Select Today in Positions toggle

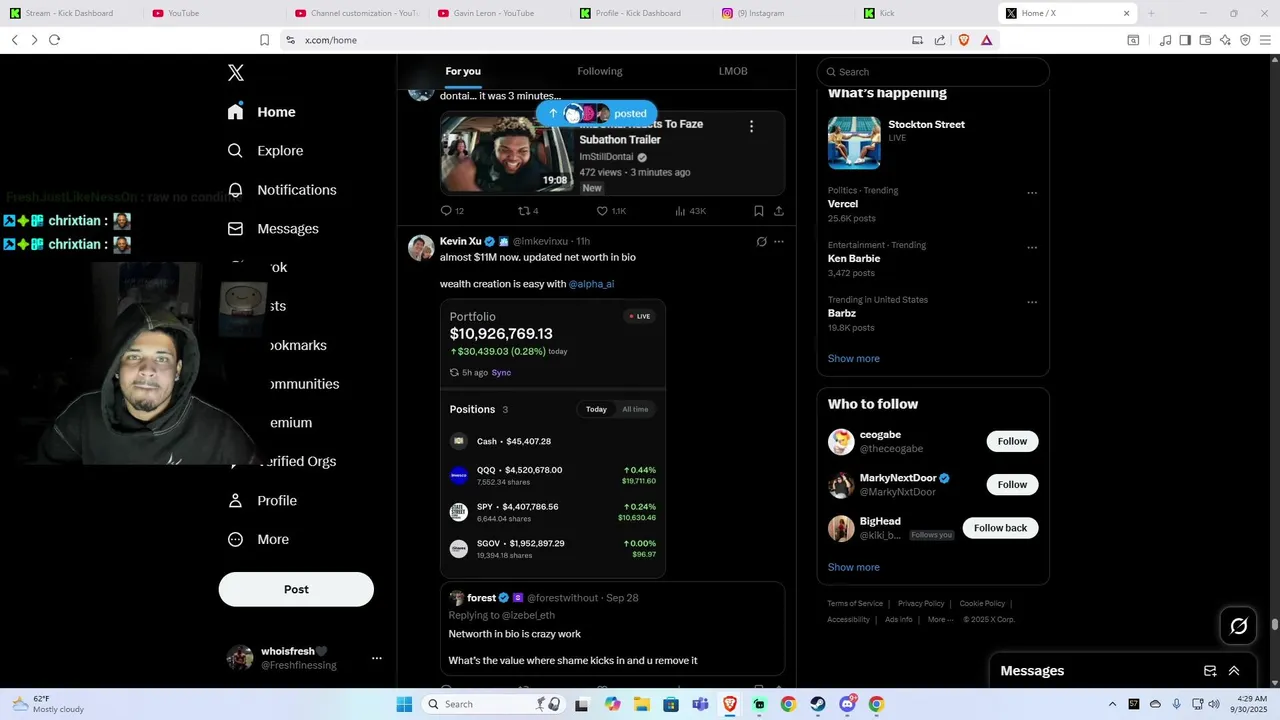pyautogui.click(x=596, y=409)
